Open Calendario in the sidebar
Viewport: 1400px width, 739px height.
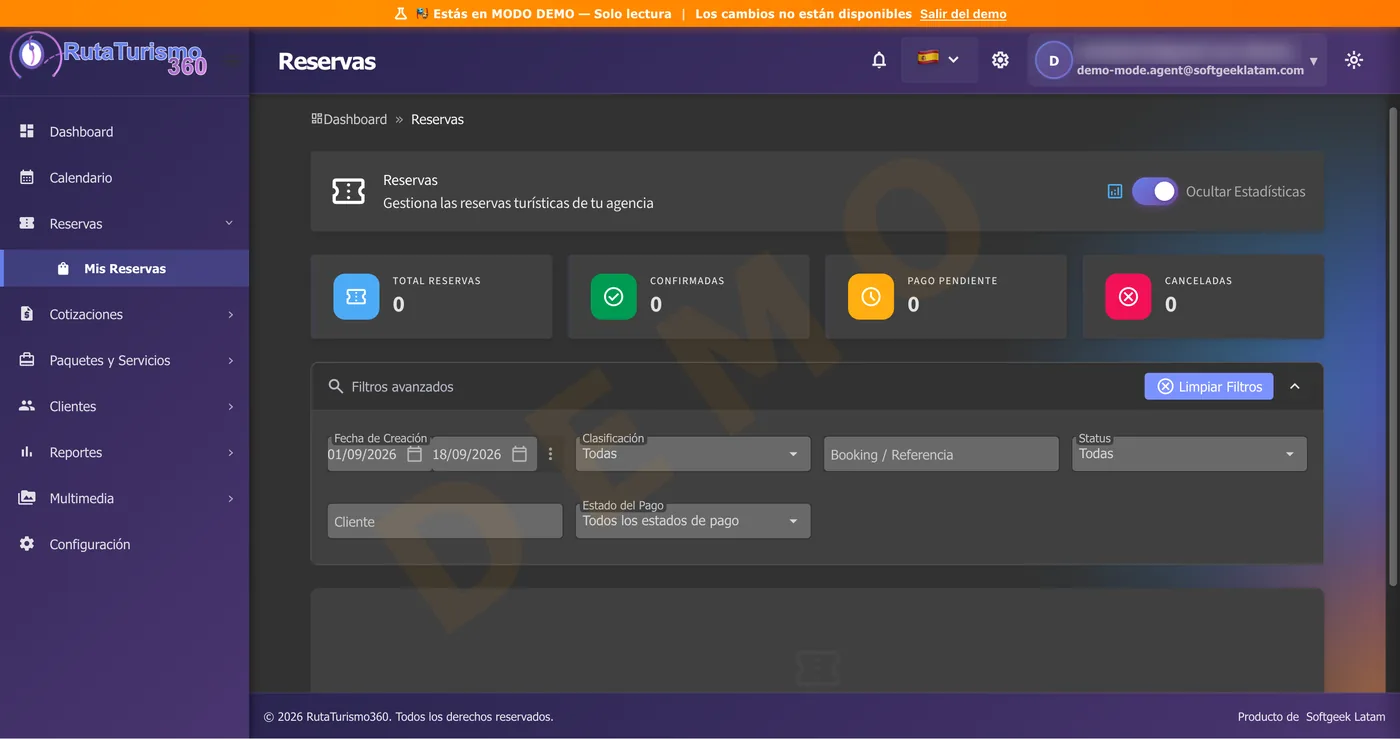click(124, 177)
